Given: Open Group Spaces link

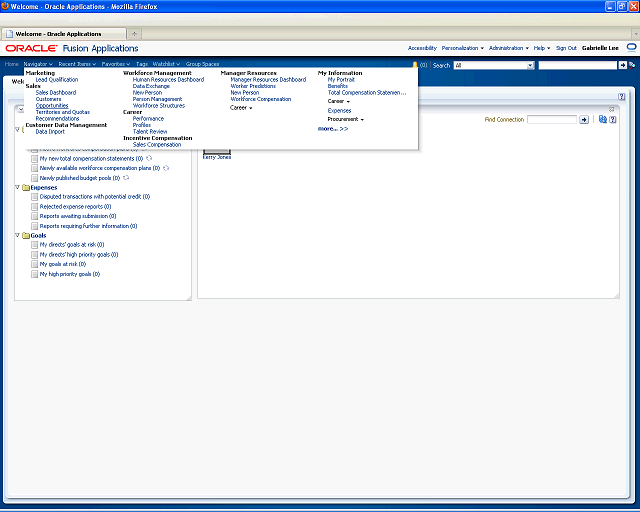Looking at the screenshot, I should (x=202, y=64).
